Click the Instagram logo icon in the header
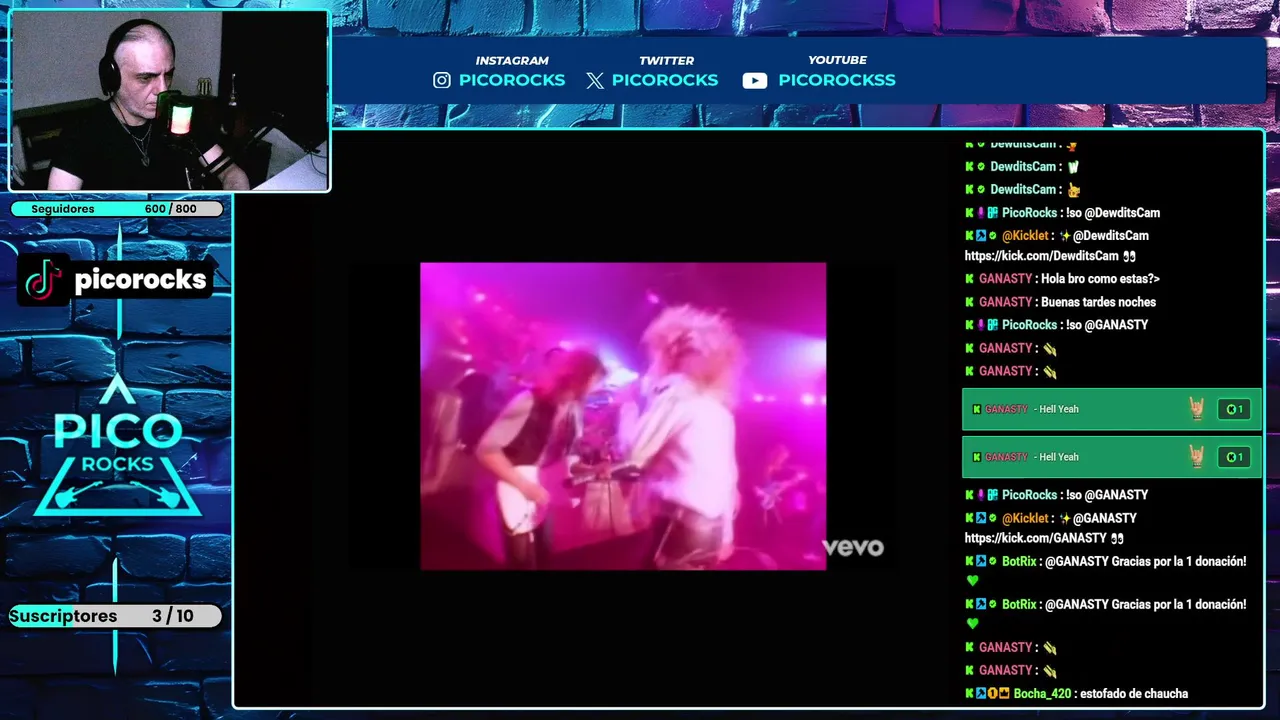 coord(442,80)
